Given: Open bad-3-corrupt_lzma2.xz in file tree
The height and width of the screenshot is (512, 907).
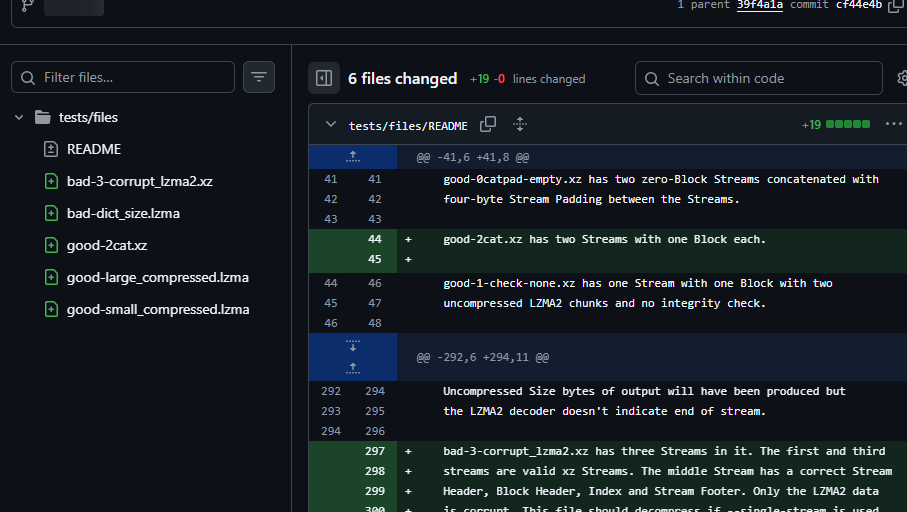Looking at the screenshot, I should [139, 181].
